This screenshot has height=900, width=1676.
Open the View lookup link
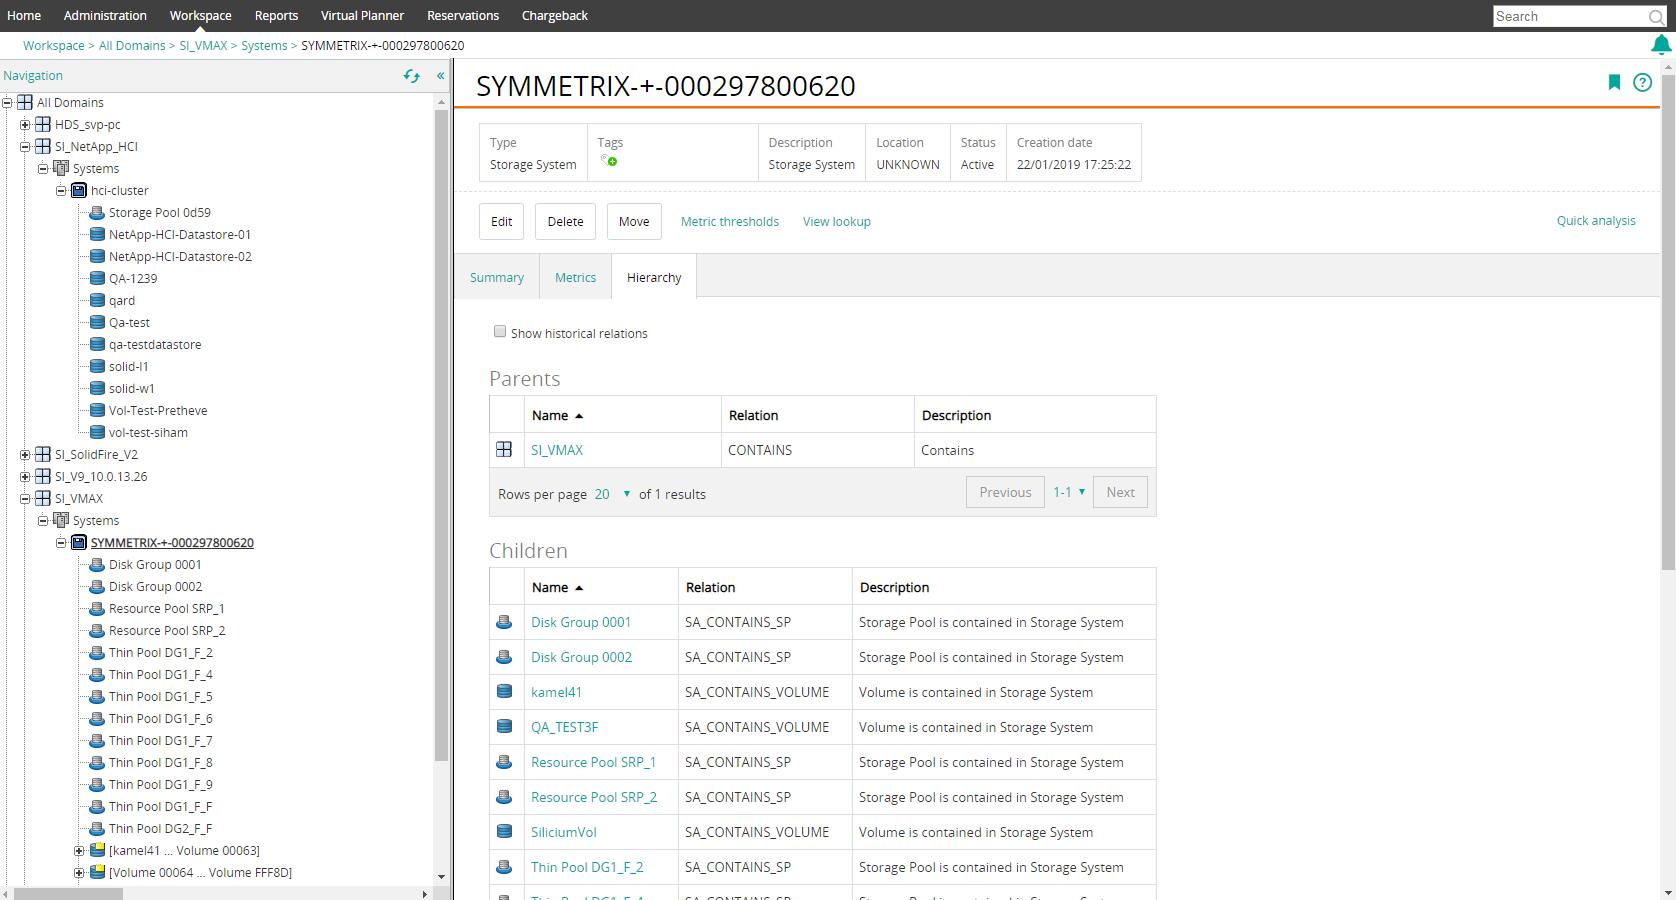pos(837,222)
